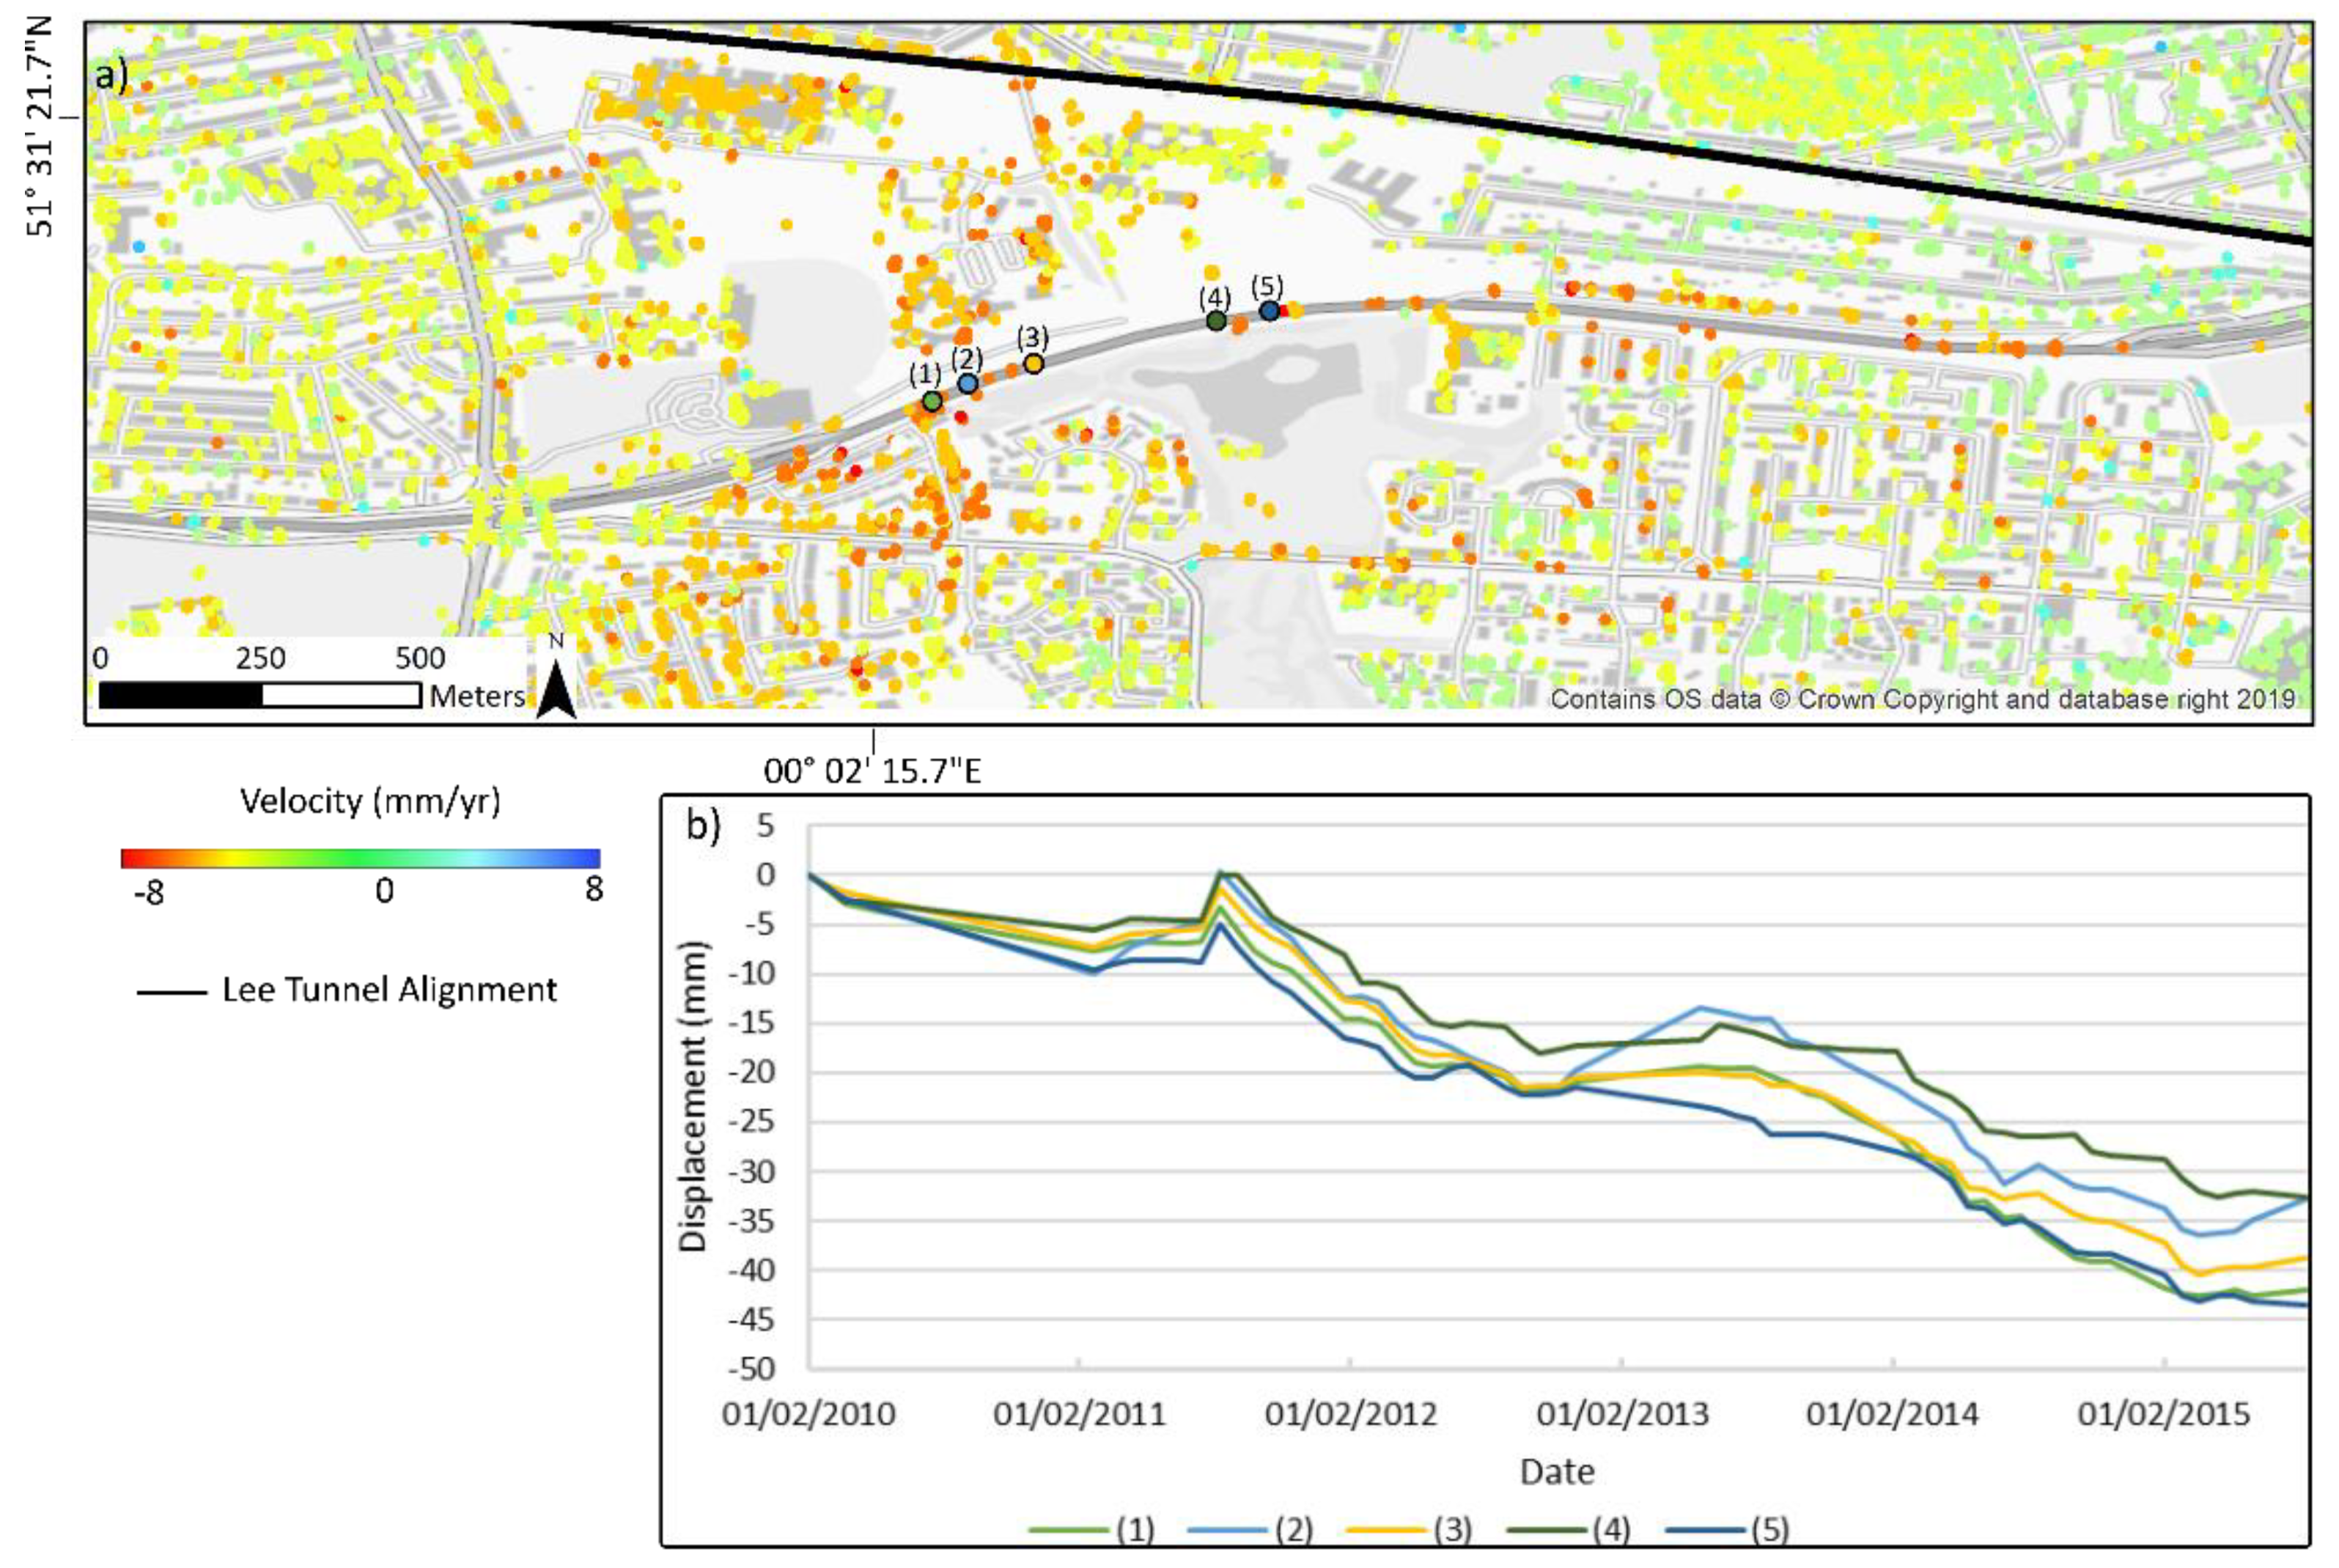This screenshot has height=1568, width=2339.
Task: Click the OS data copyright text
Action: 1922,699
